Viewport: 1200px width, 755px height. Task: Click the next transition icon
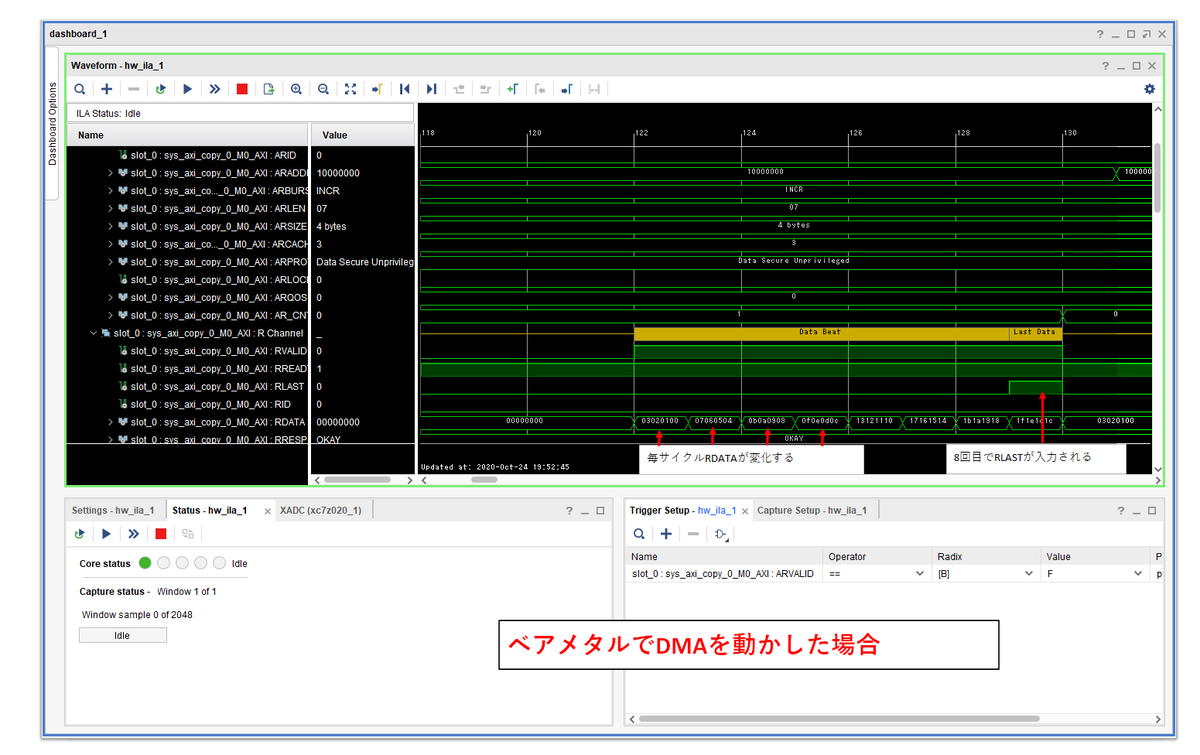point(486,89)
